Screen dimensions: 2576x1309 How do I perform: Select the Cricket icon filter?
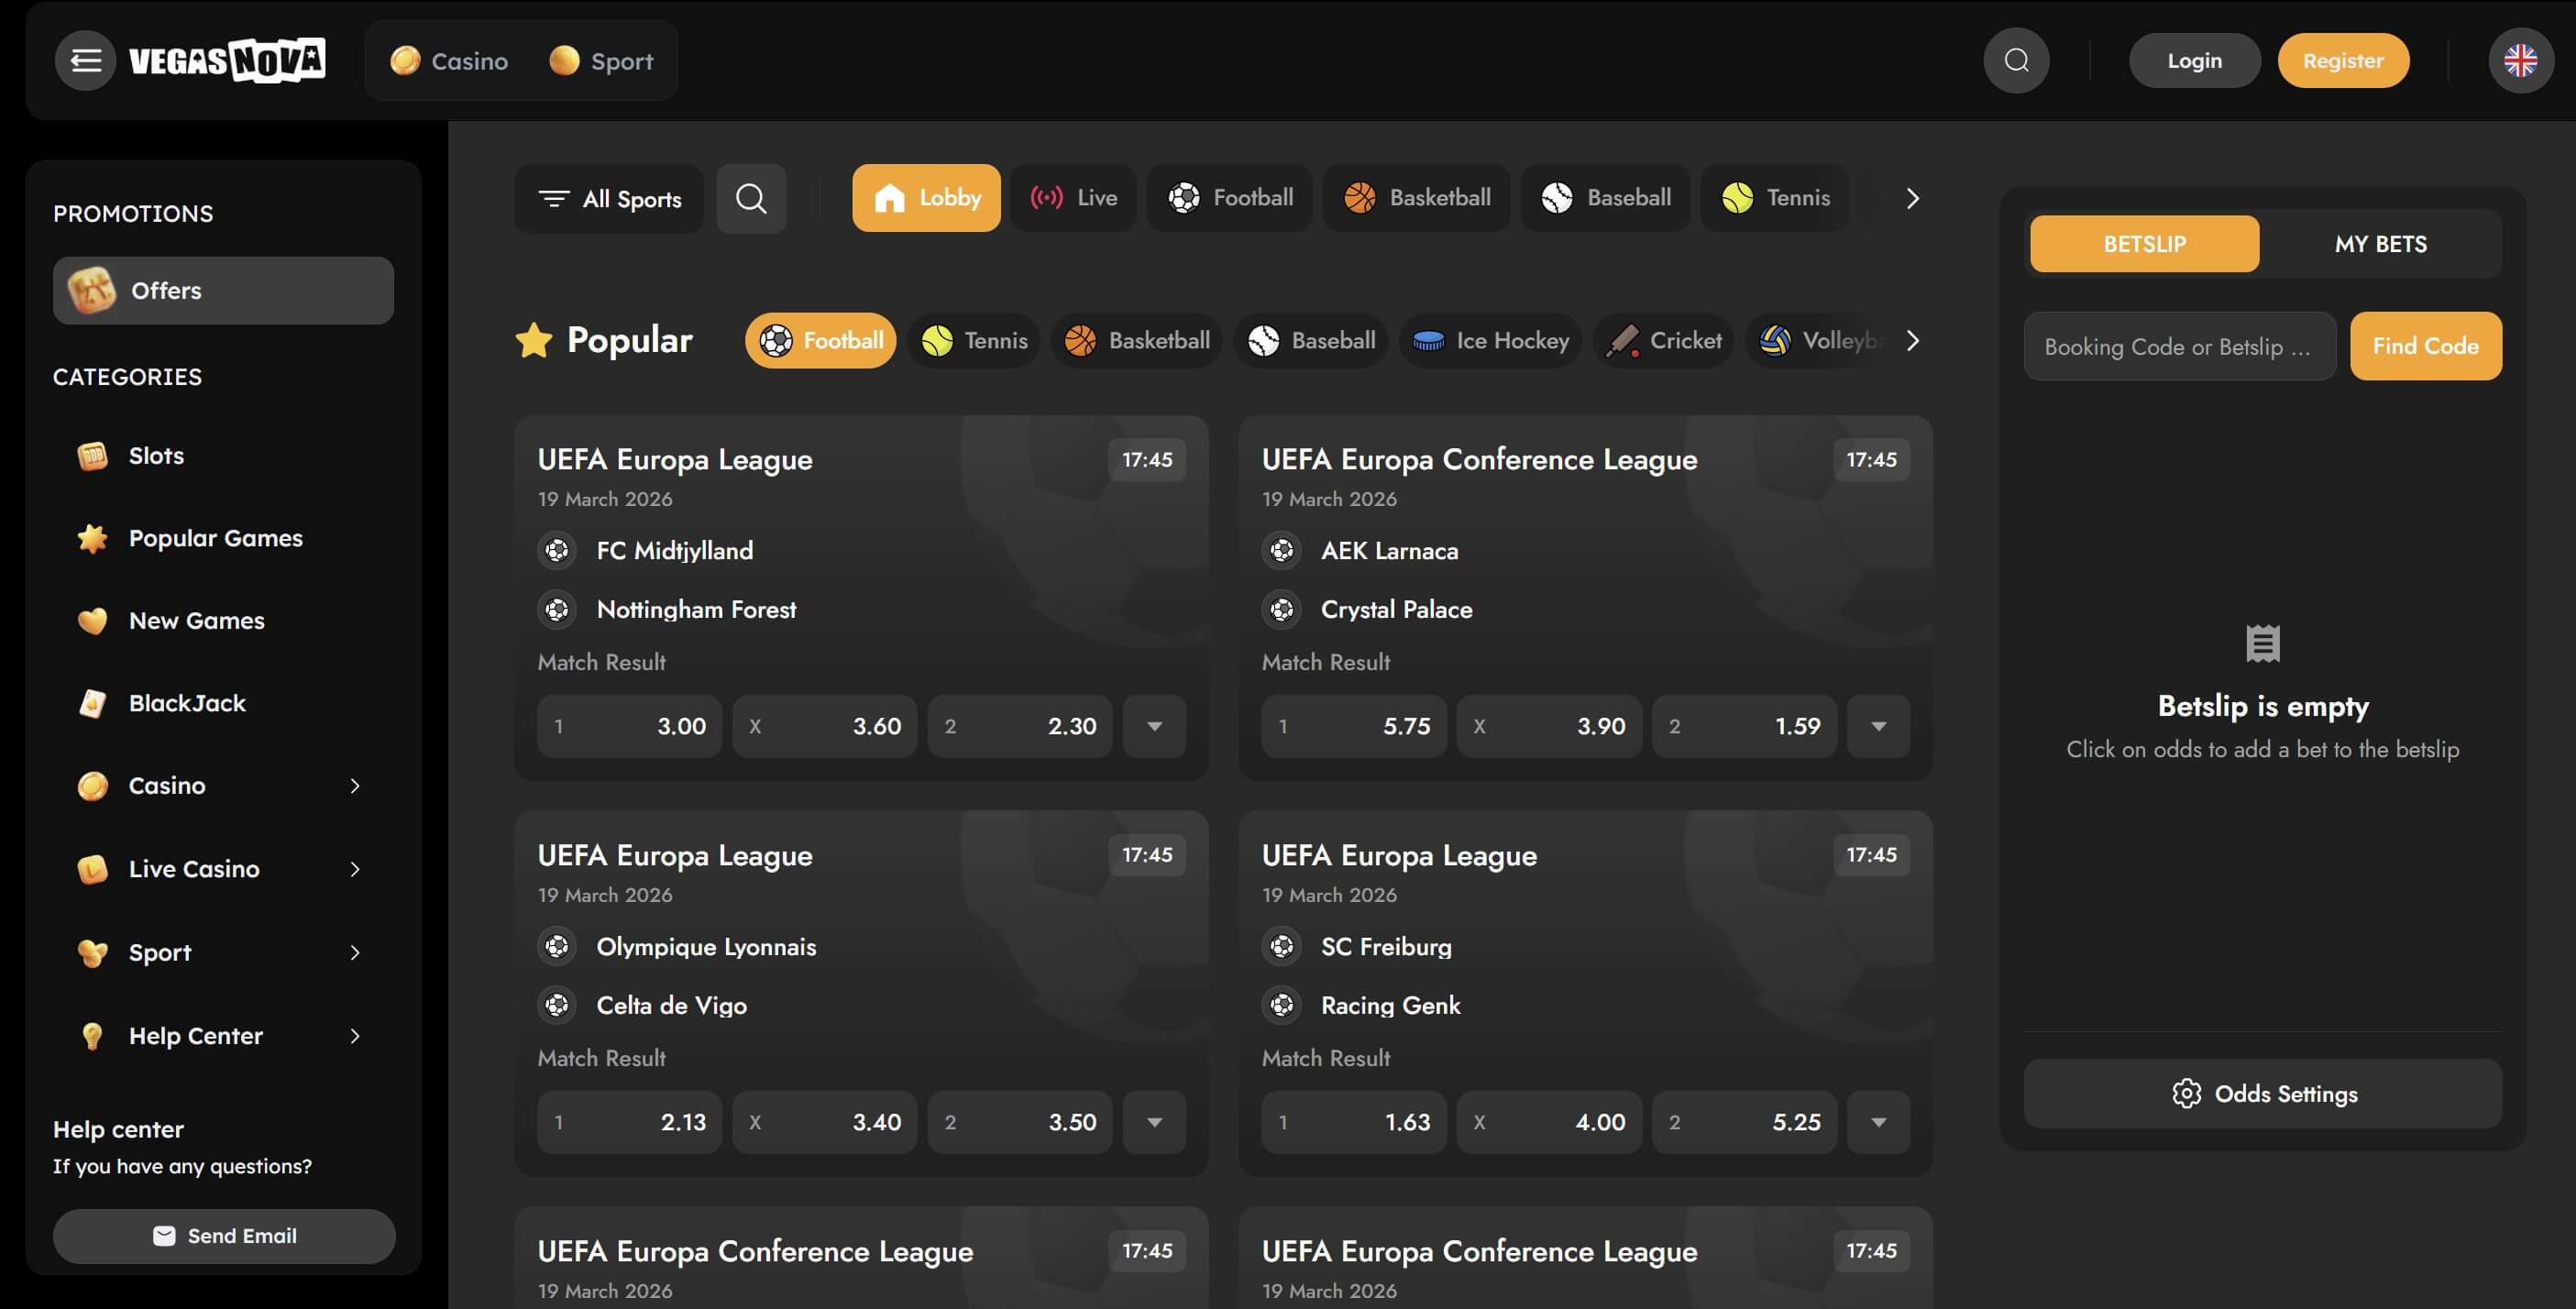(x=1624, y=340)
